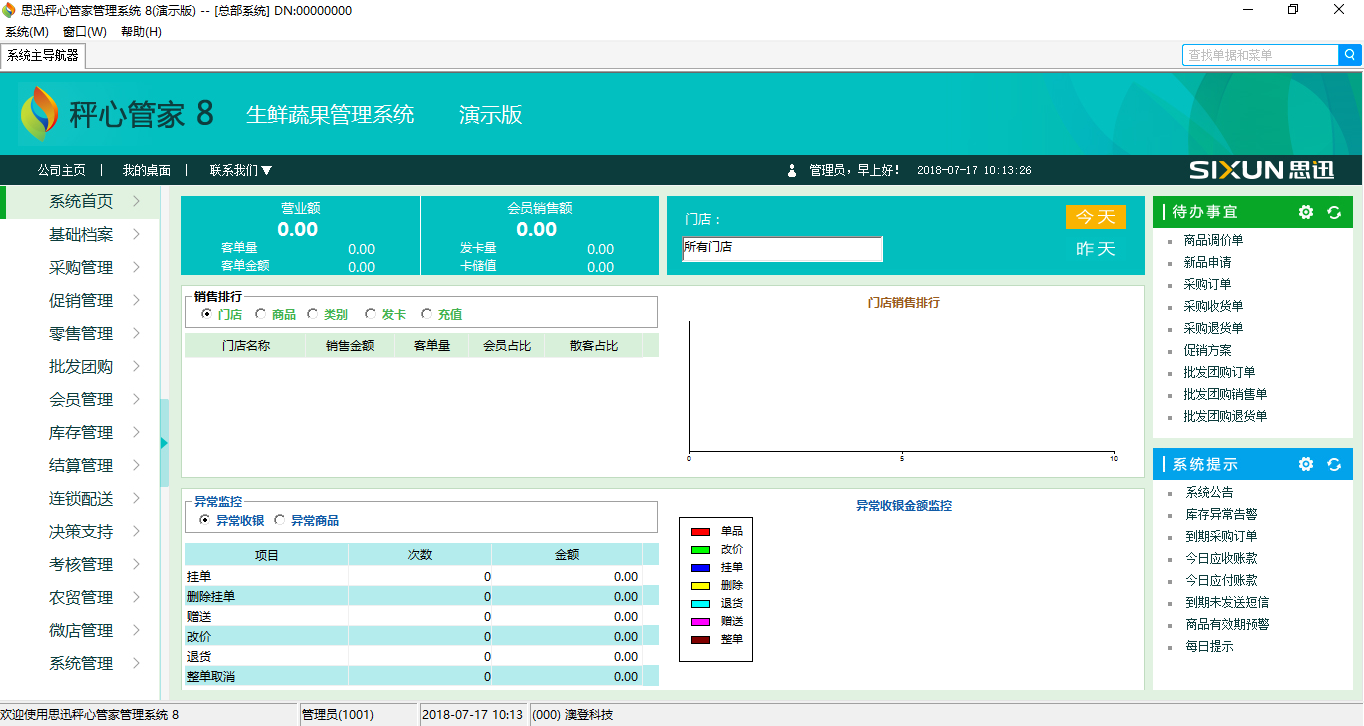The height and width of the screenshot is (726, 1364).
Task: Click the yellow 删除 legend swatch
Action: tap(700, 586)
